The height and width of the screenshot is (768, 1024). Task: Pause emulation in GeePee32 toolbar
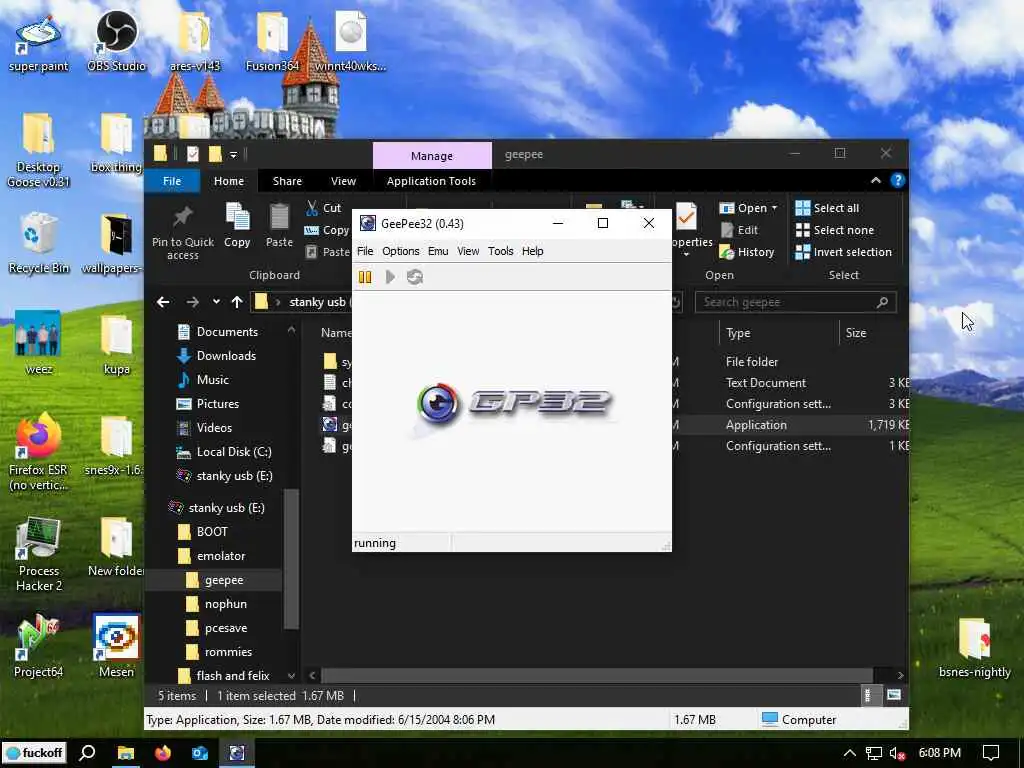(365, 277)
